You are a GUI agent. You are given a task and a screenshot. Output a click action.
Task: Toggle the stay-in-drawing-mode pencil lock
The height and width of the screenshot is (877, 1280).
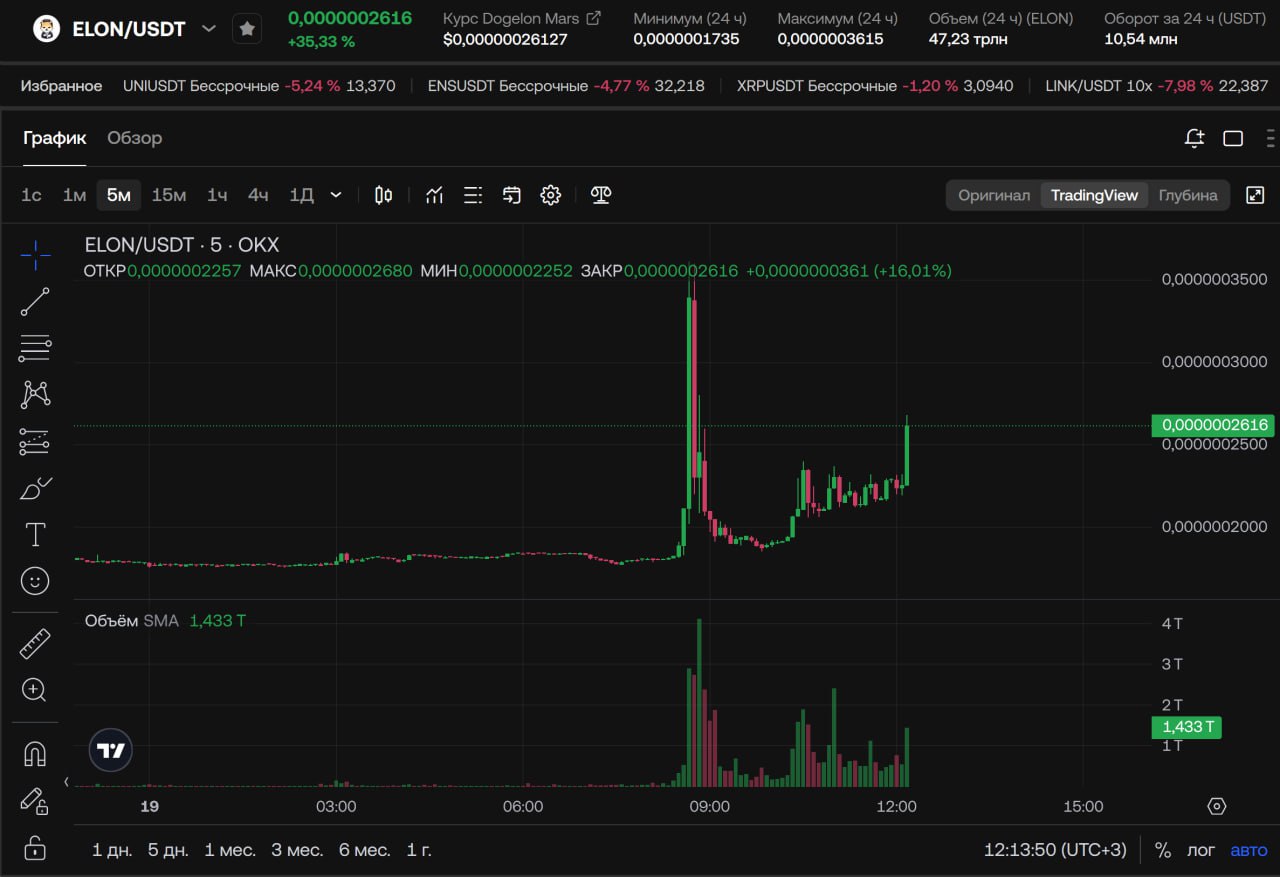click(35, 800)
